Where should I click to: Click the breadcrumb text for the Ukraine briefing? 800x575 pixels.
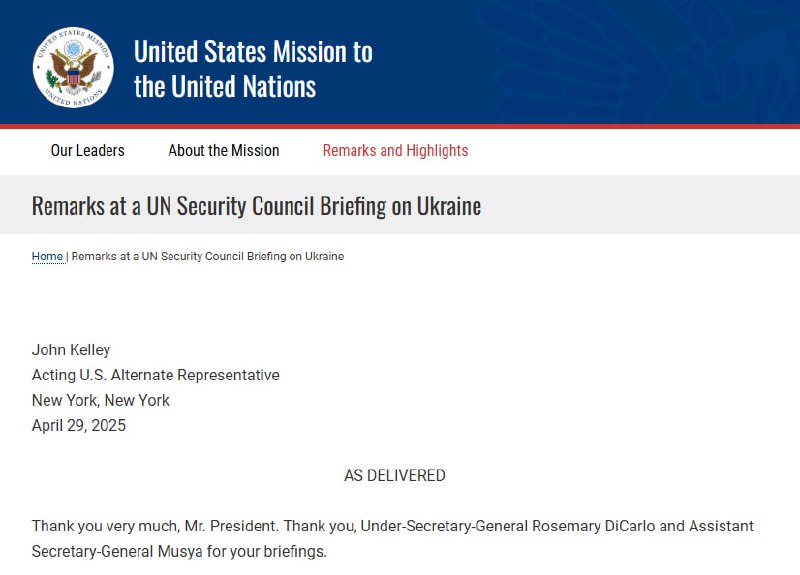(x=208, y=257)
